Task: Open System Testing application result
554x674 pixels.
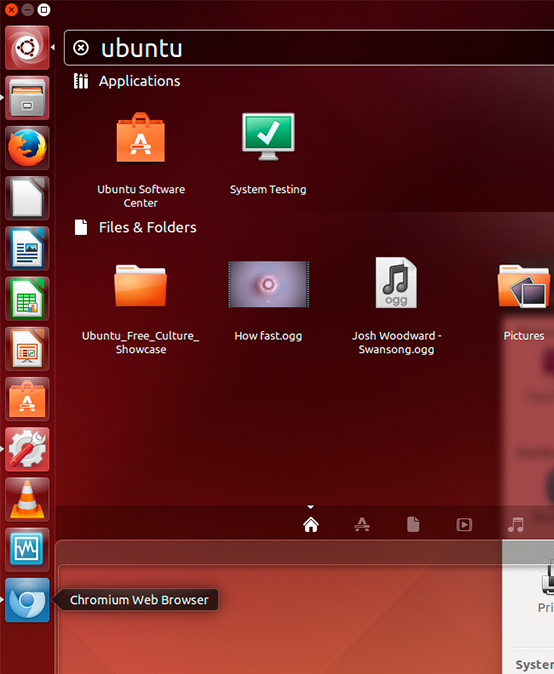Action: [x=268, y=154]
